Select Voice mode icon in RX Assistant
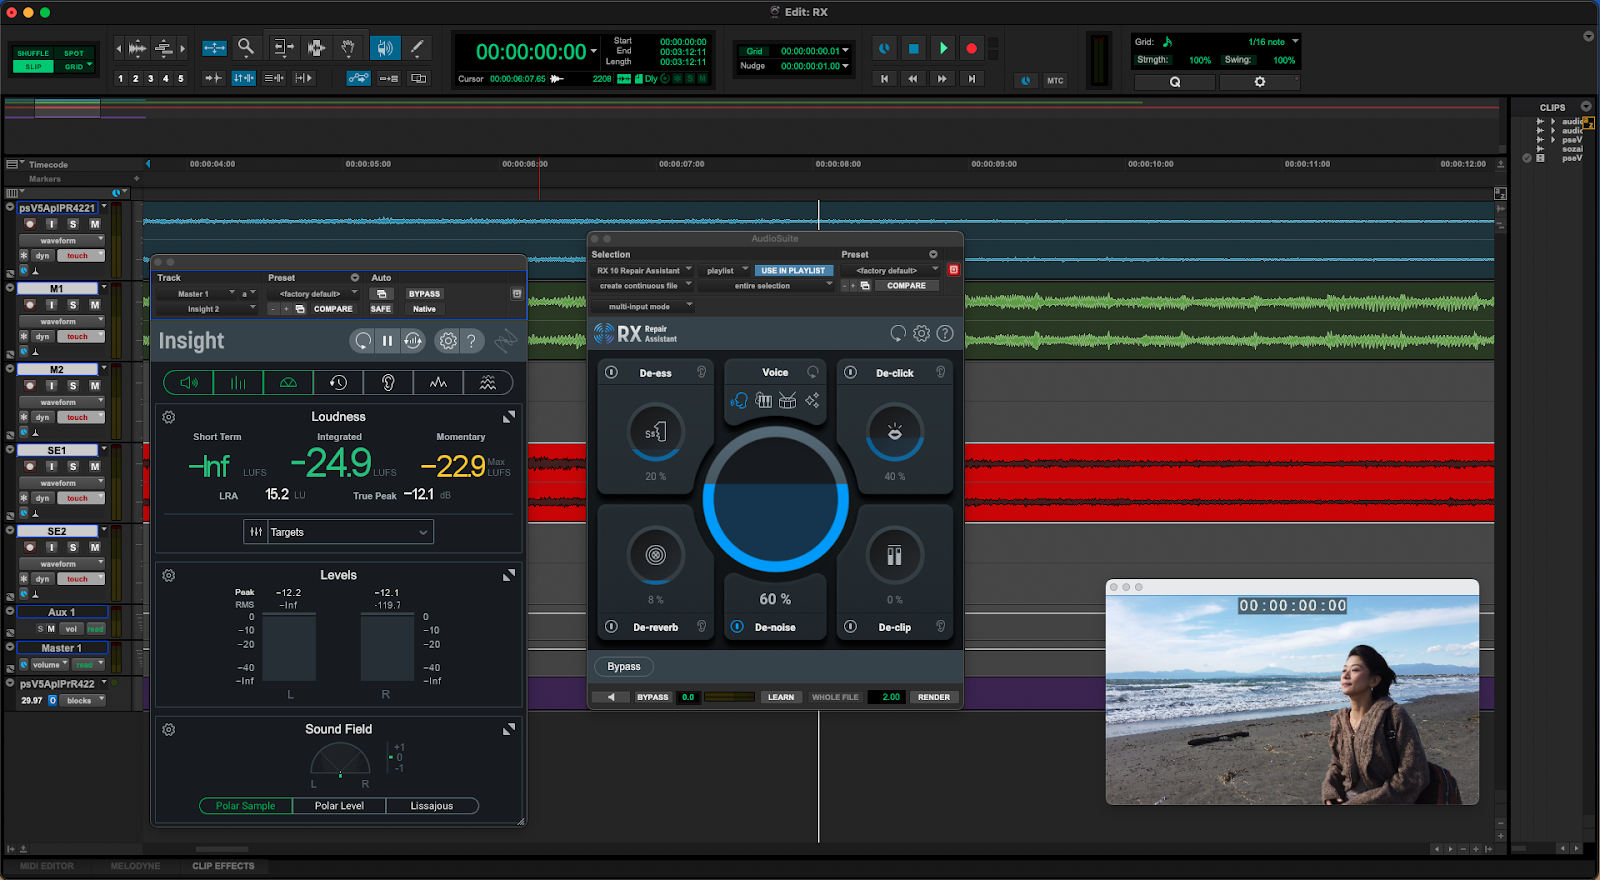This screenshot has height=880, width=1600. click(740, 401)
